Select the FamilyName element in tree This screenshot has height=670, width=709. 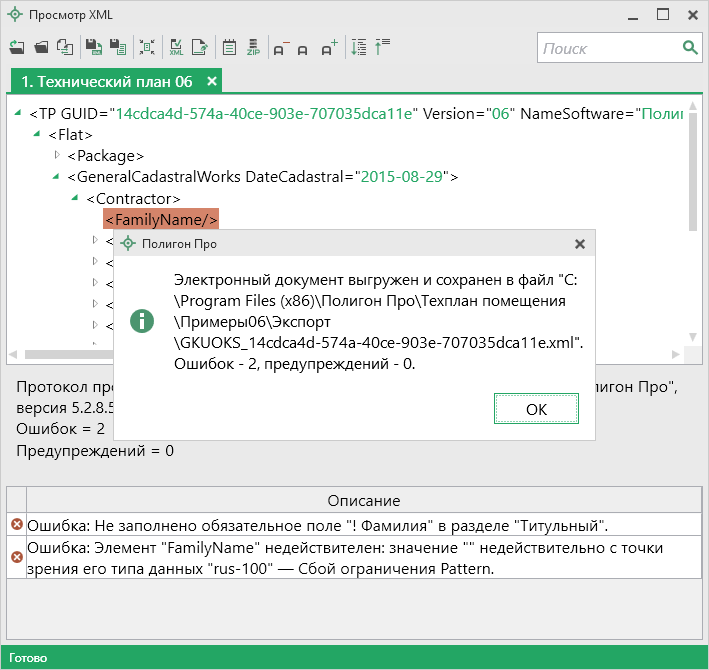pyautogui.click(x=161, y=220)
